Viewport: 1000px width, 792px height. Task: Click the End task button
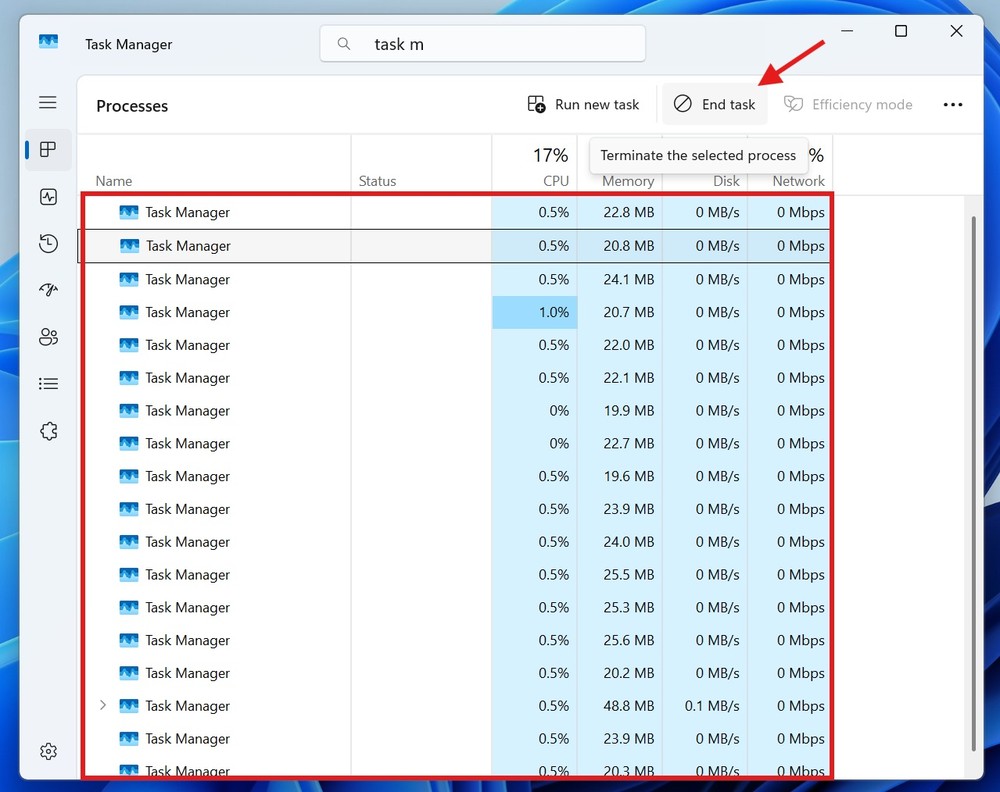pos(714,104)
